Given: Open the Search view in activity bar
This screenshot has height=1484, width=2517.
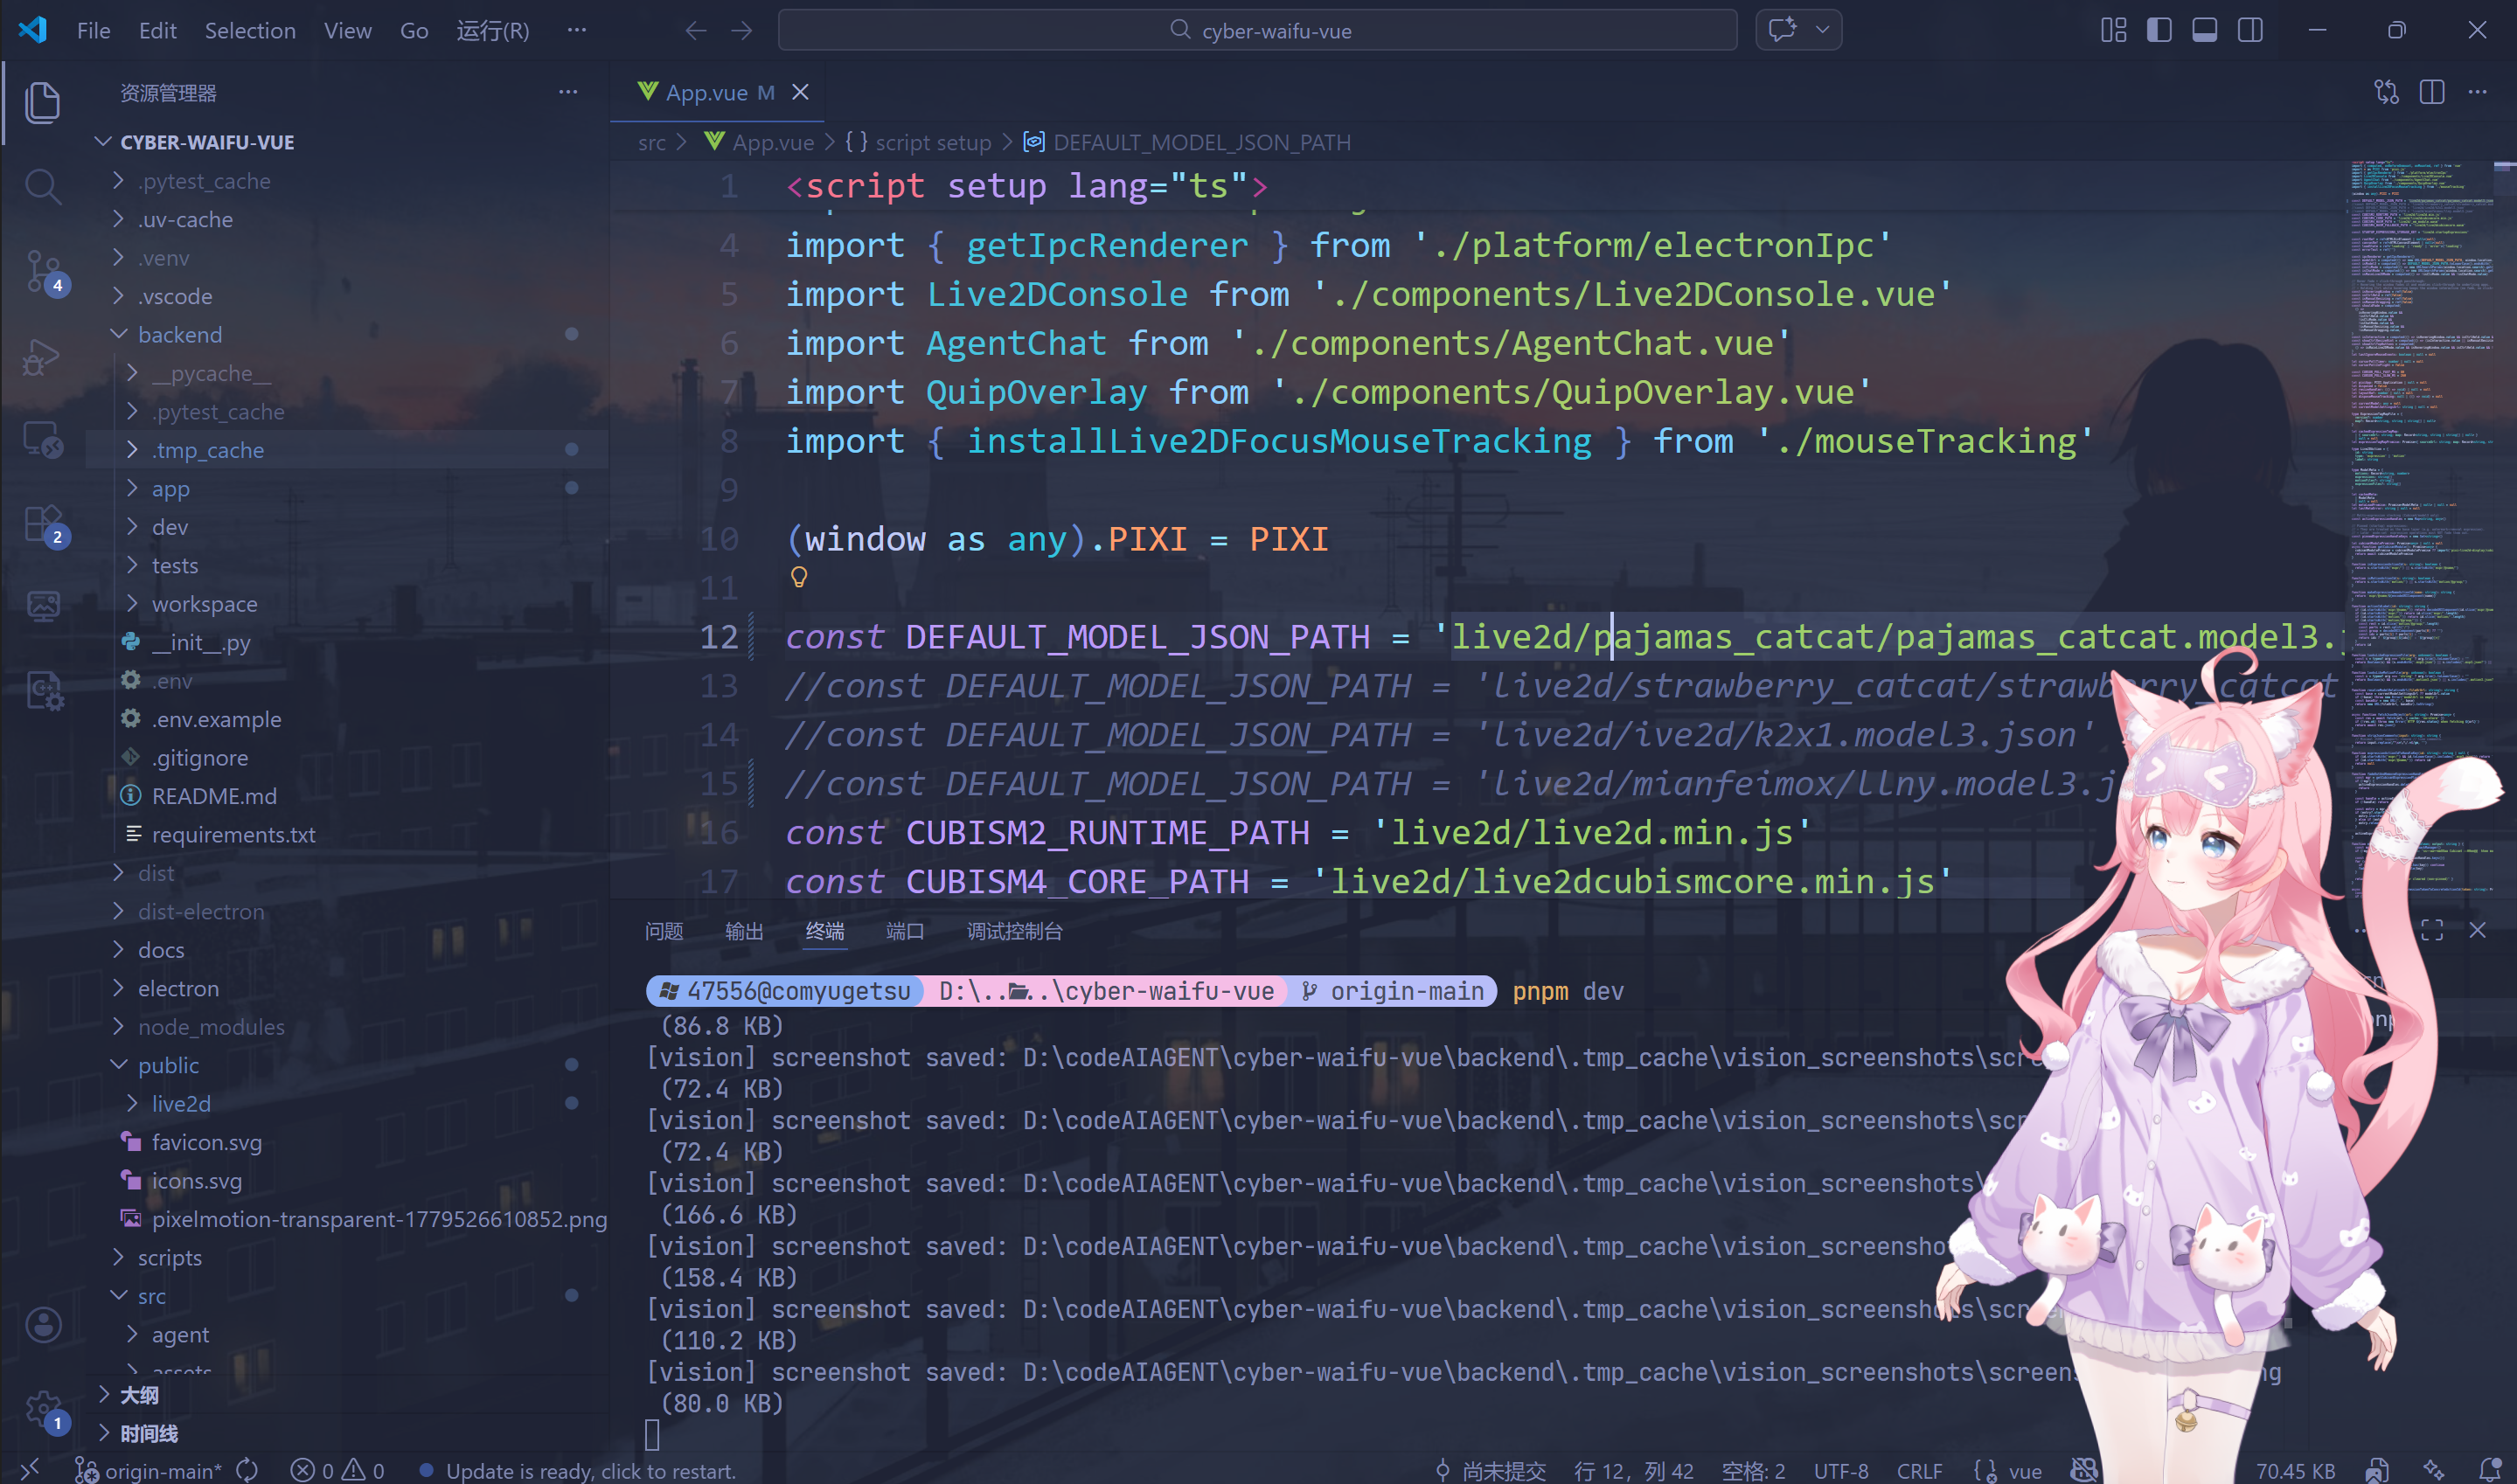Looking at the screenshot, I should pyautogui.click(x=42, y=186).
